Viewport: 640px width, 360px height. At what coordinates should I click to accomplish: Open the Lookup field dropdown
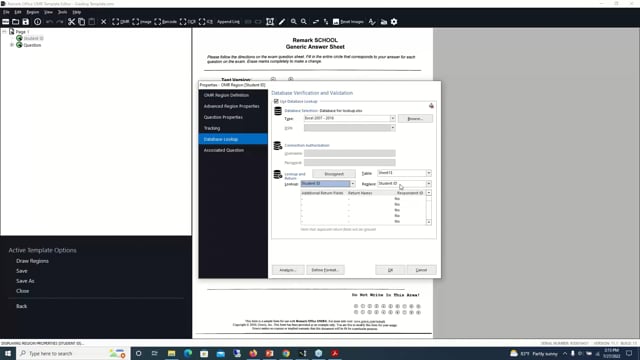pyautogui.click(x=353, y=184)
